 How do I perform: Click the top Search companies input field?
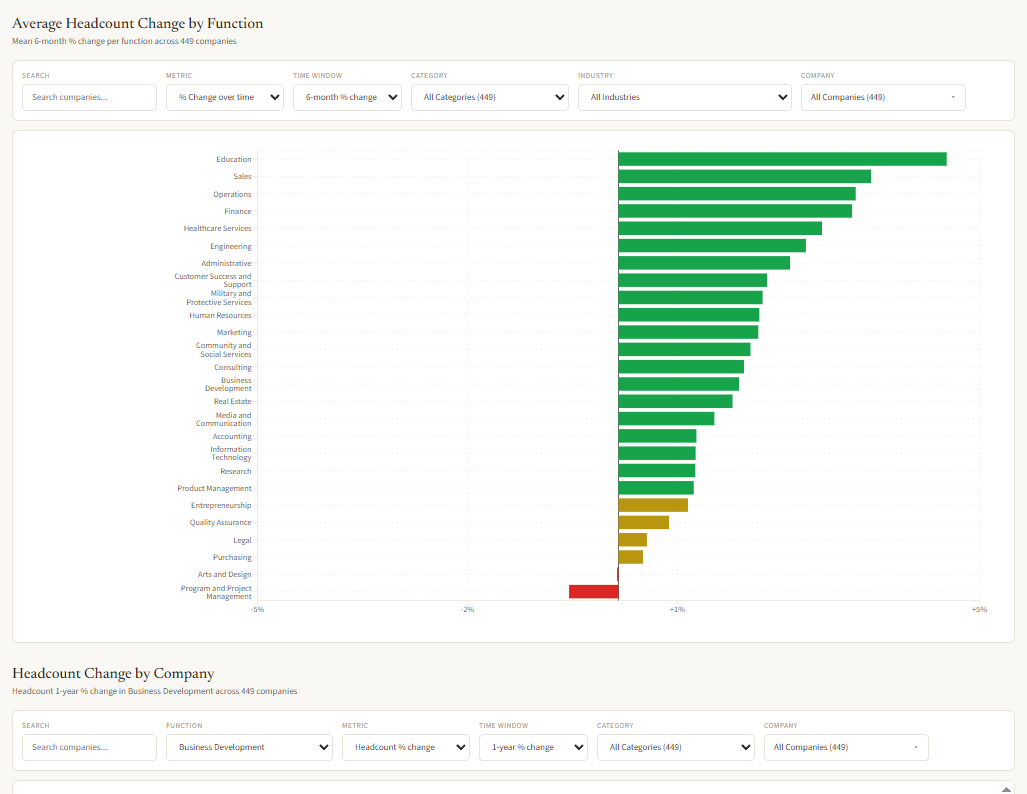tap(89, 97)
